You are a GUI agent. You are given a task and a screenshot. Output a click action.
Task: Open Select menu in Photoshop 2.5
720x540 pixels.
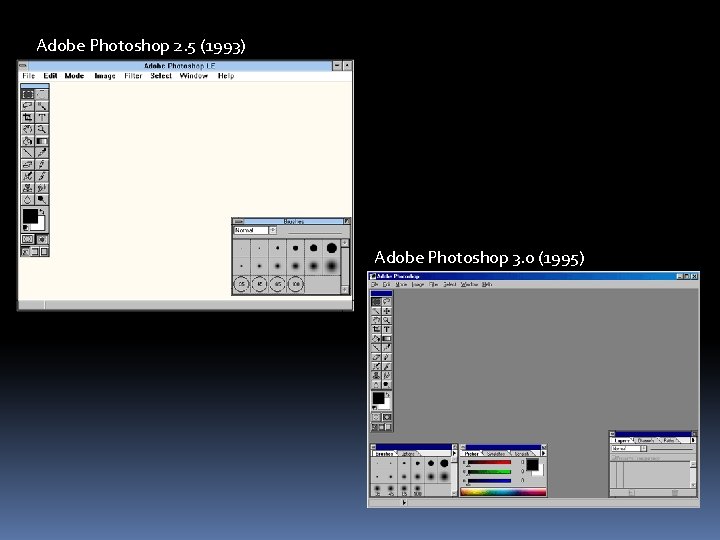(x=161, y=76)
